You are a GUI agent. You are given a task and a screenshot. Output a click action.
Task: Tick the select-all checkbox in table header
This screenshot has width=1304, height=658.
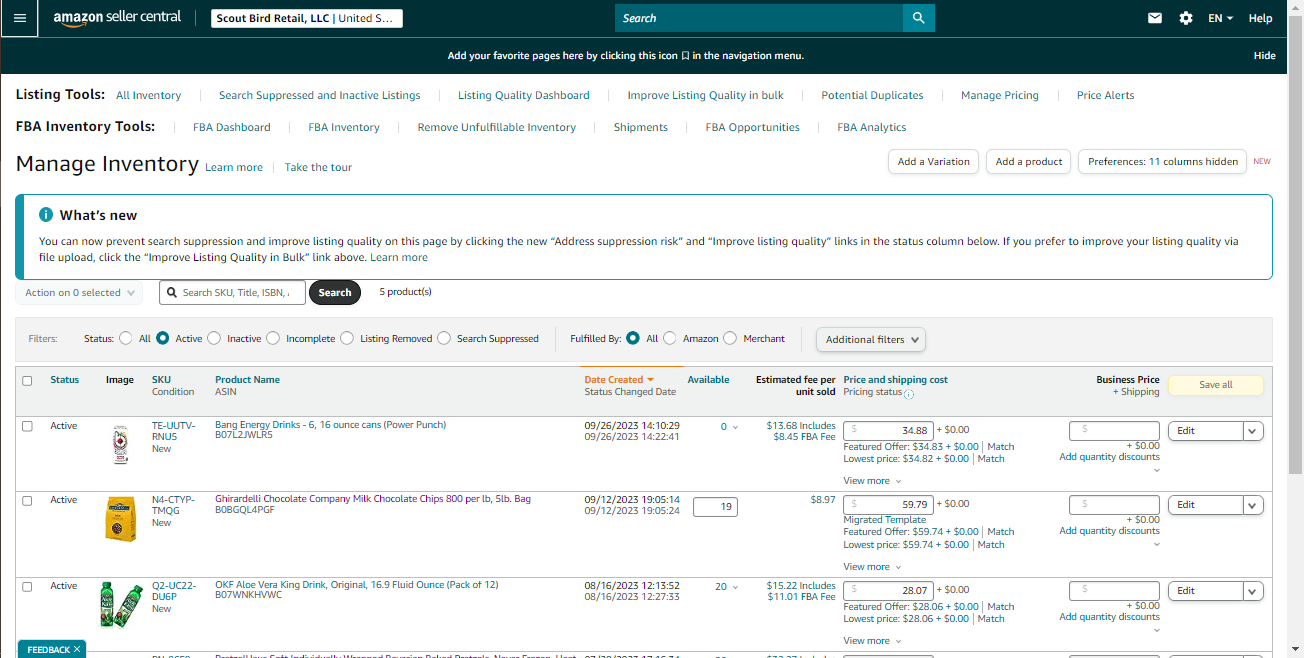pos(27,380)
